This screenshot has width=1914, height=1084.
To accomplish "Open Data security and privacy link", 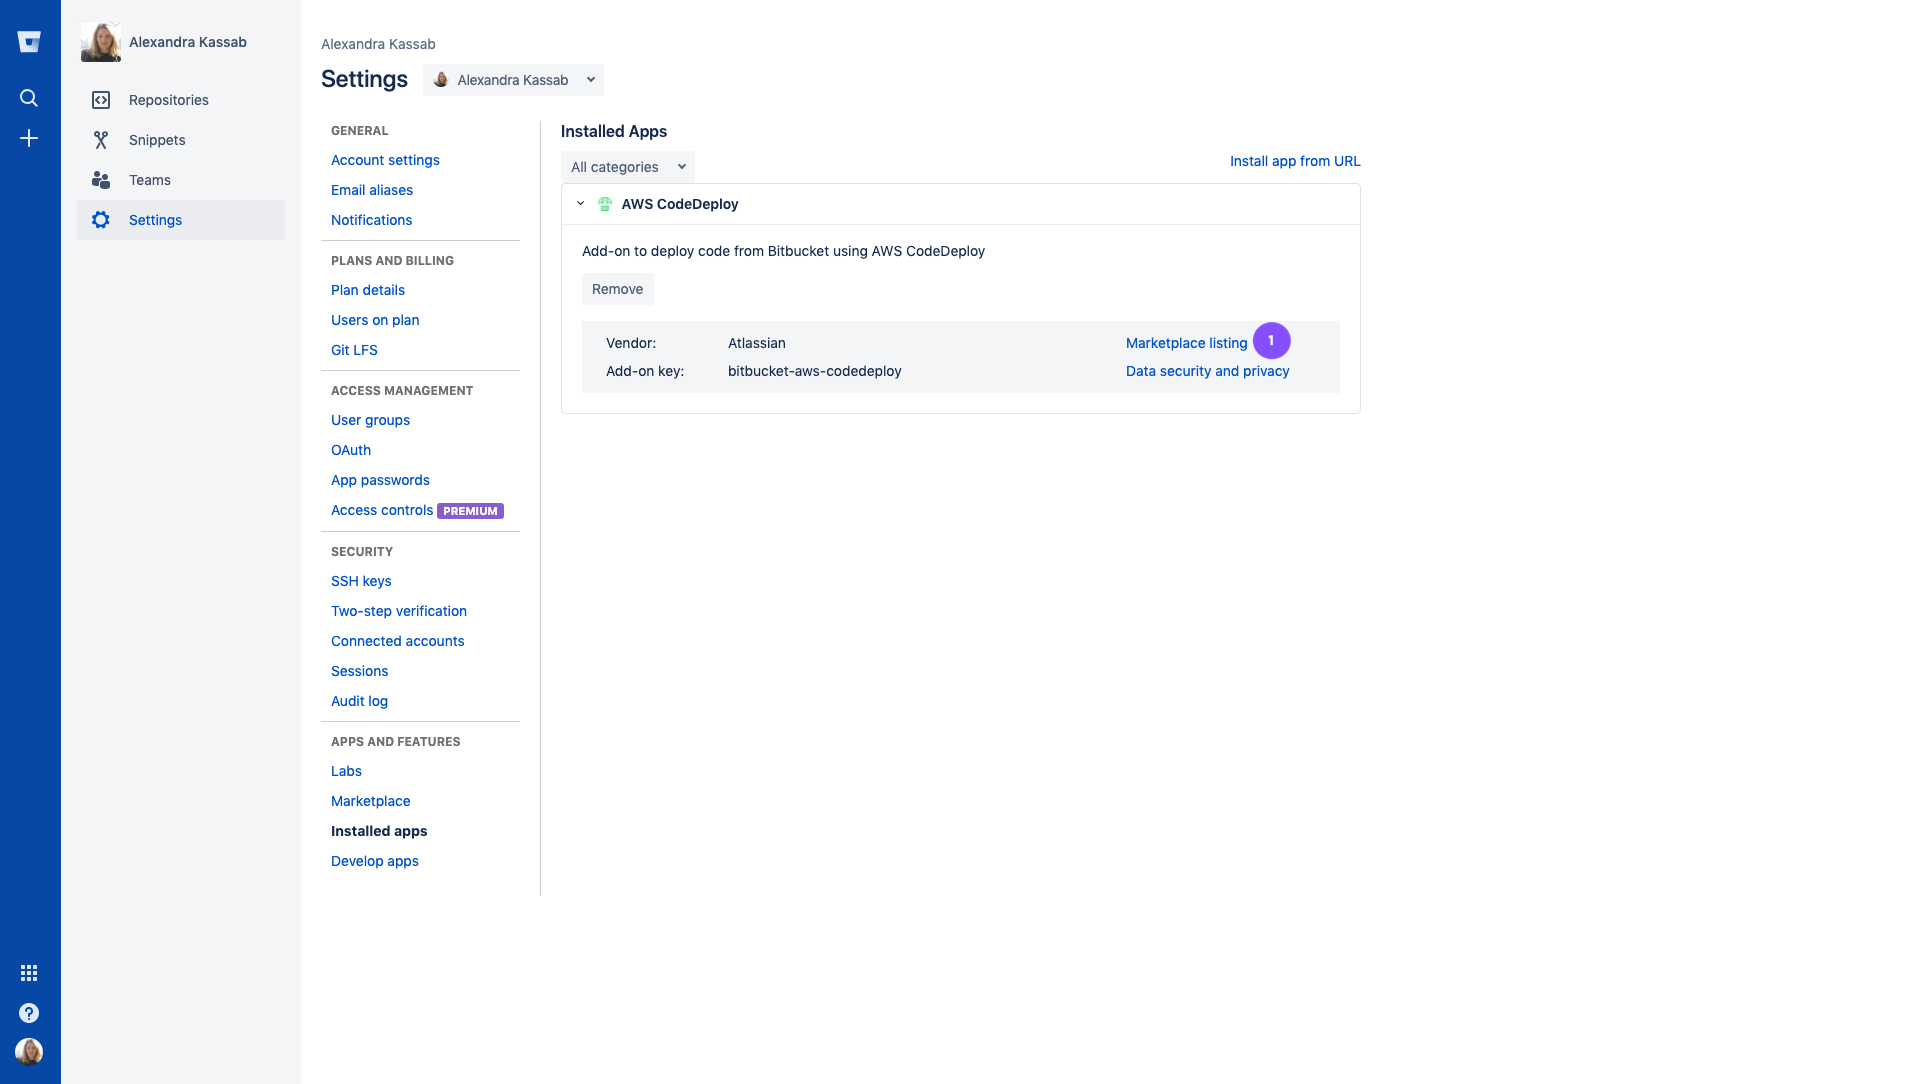I will point(1207,371).
